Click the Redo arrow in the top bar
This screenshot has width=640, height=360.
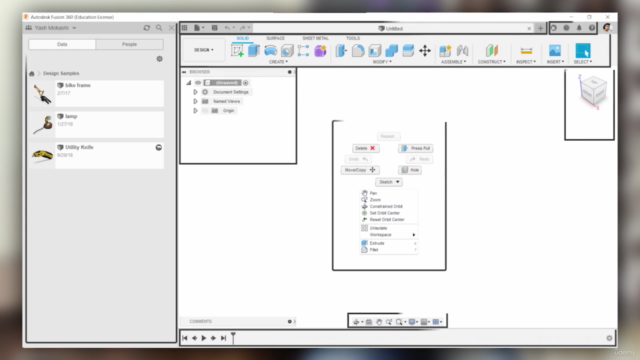pyautogui.click(x=242, y=28)
